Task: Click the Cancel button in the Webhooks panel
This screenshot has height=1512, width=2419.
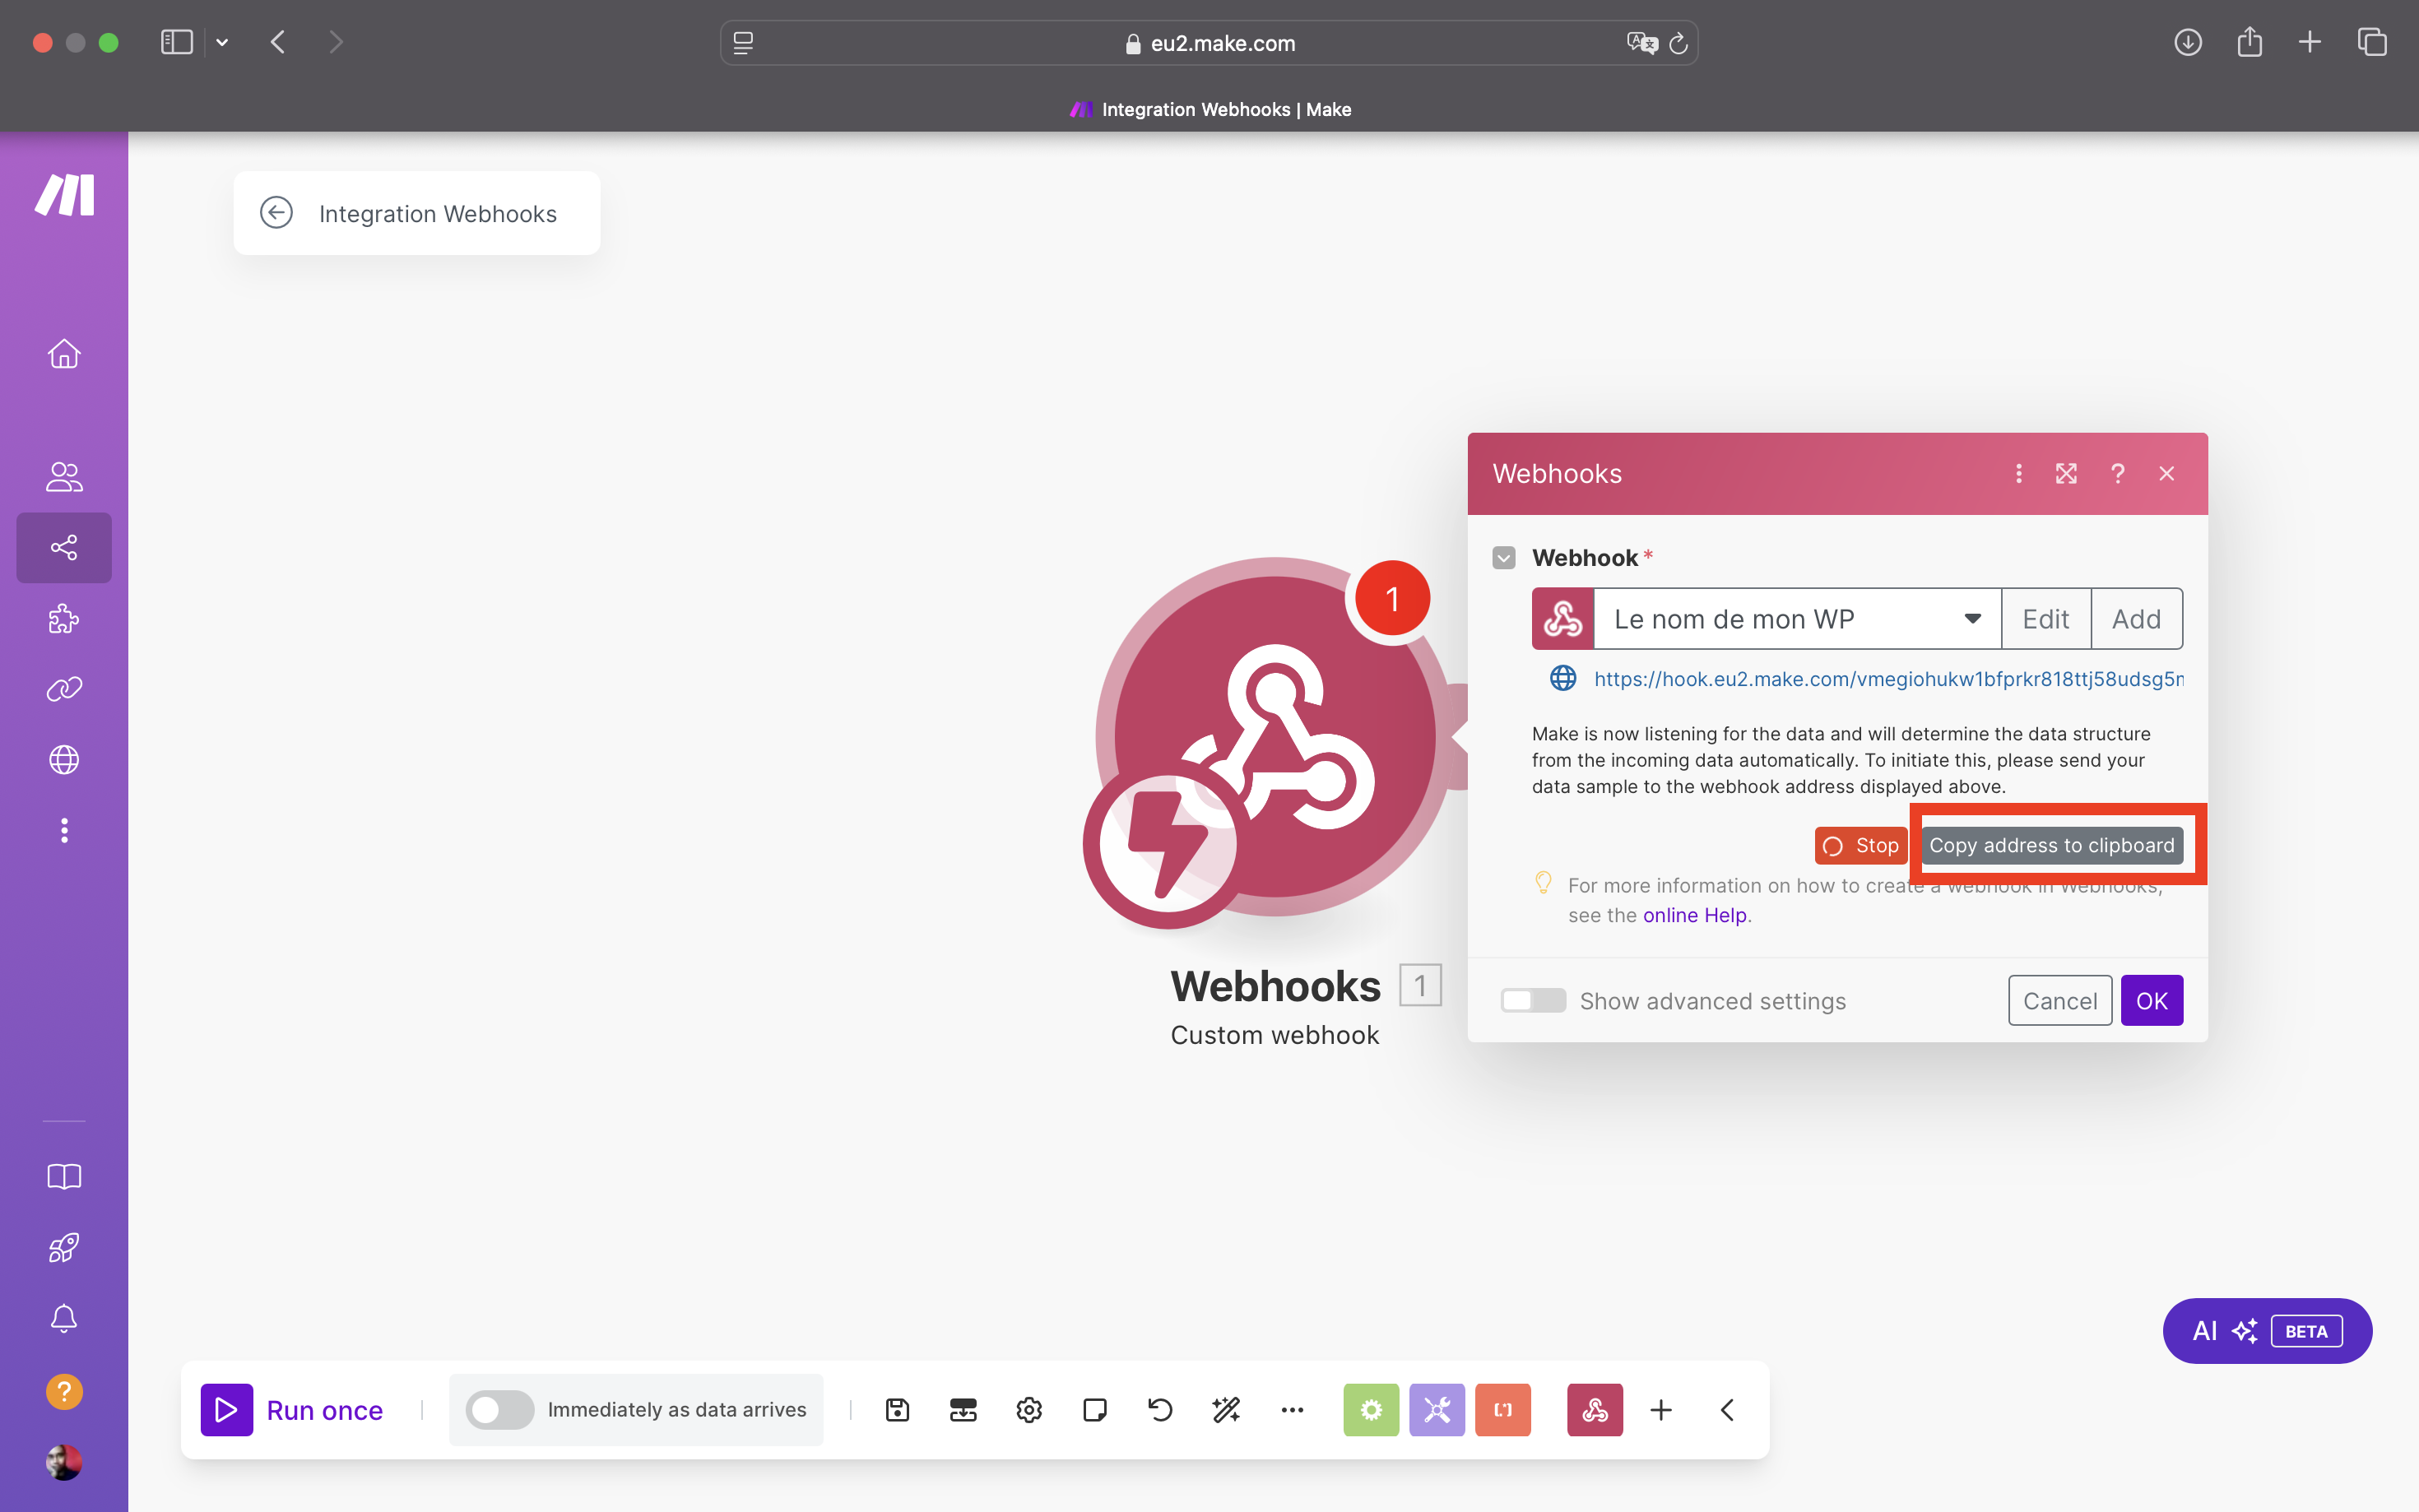Action: 2060,1000
